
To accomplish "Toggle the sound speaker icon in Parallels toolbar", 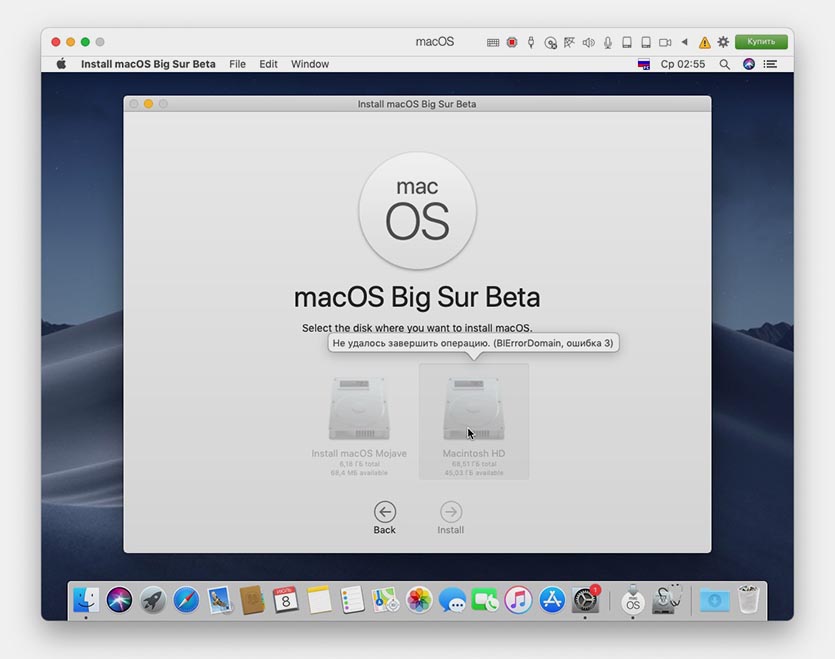I will [588, 42].
